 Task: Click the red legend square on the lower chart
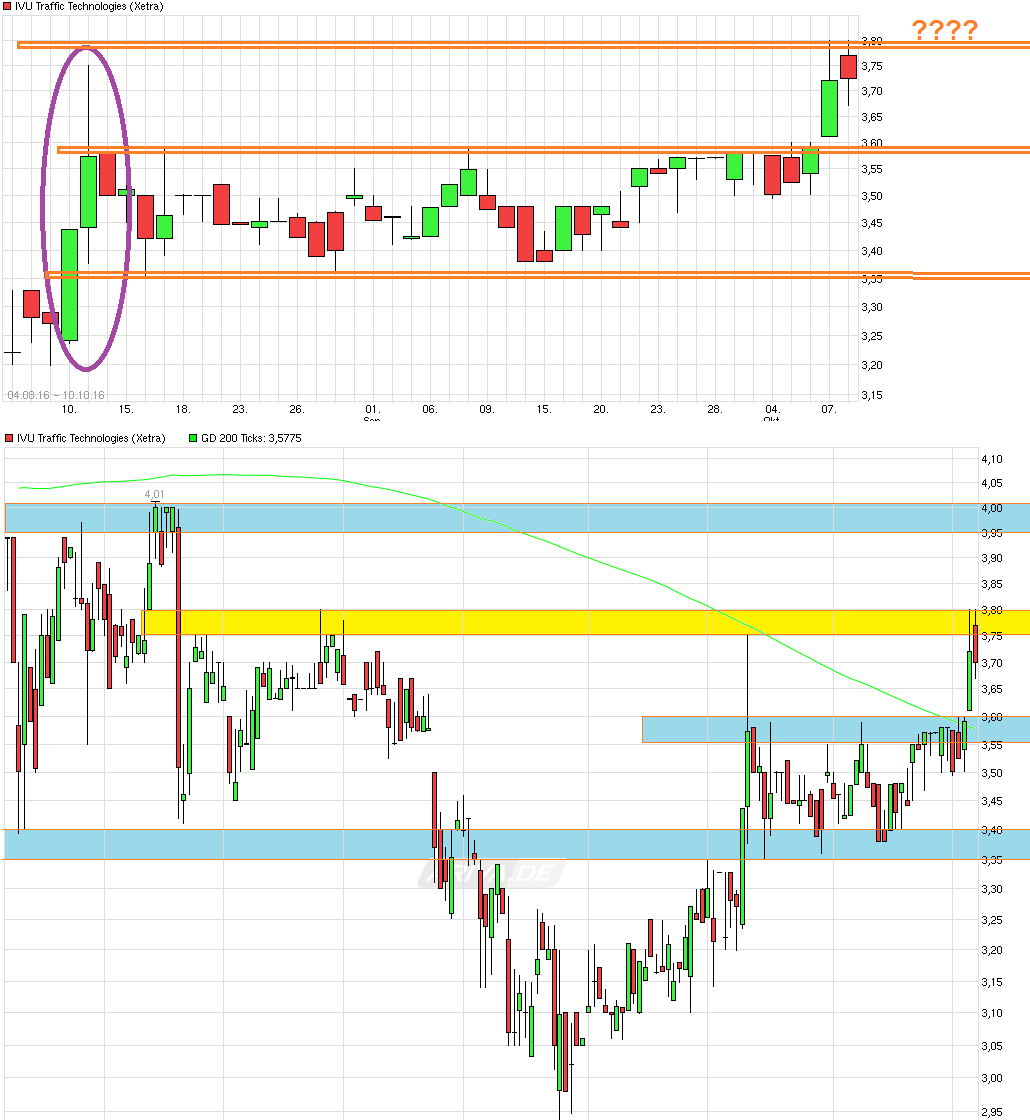pyautogui.click(x=9, y=438)
